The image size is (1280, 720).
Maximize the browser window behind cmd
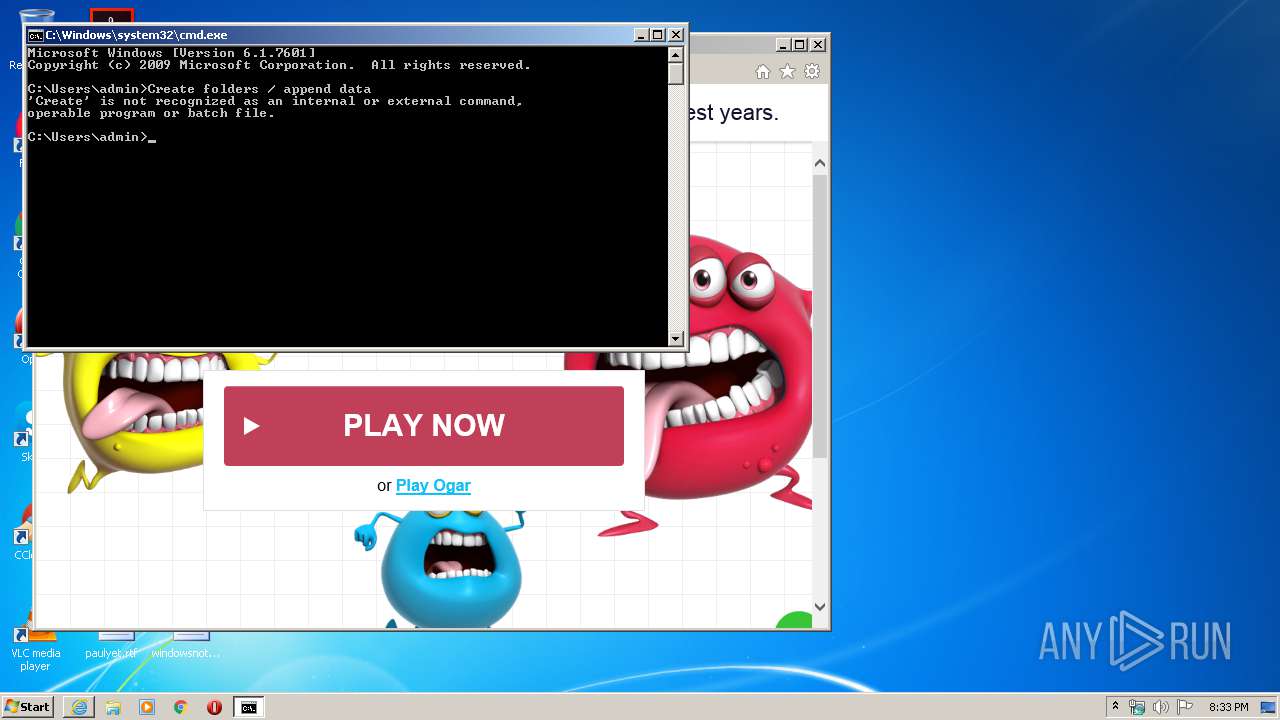[x=799, y=44]
